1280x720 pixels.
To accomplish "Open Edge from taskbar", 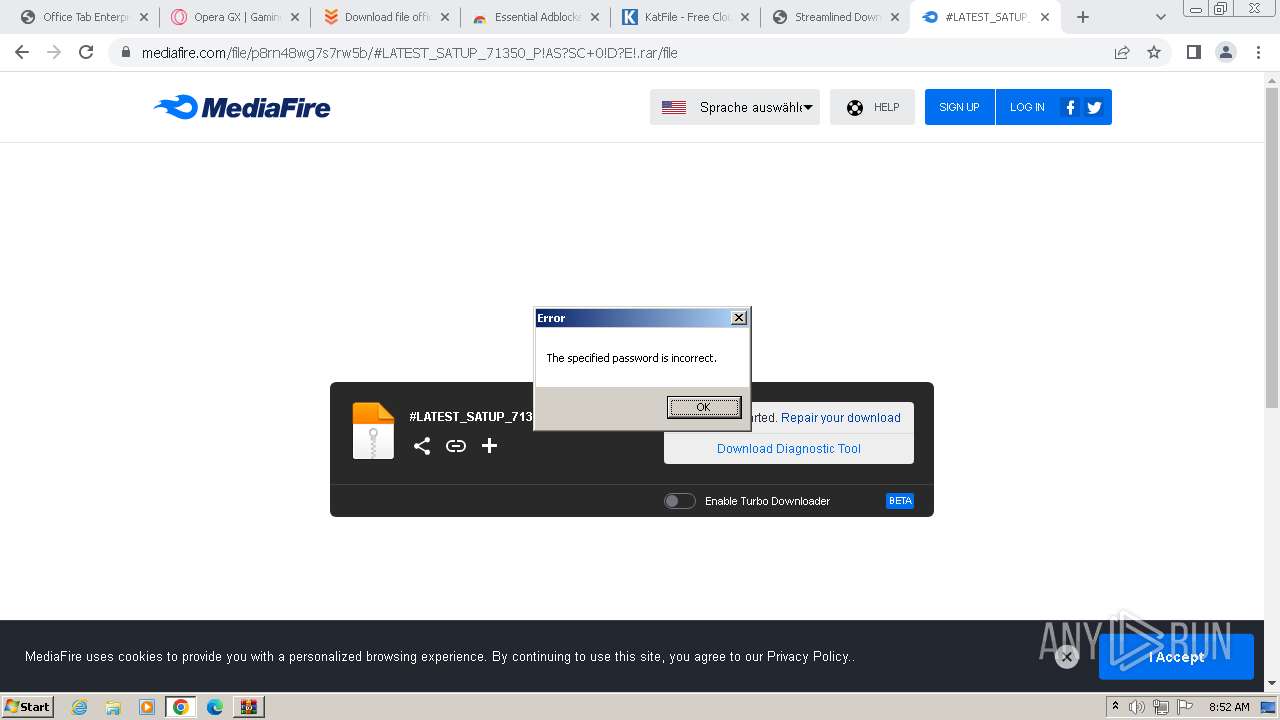I will (x=214, y=707).
